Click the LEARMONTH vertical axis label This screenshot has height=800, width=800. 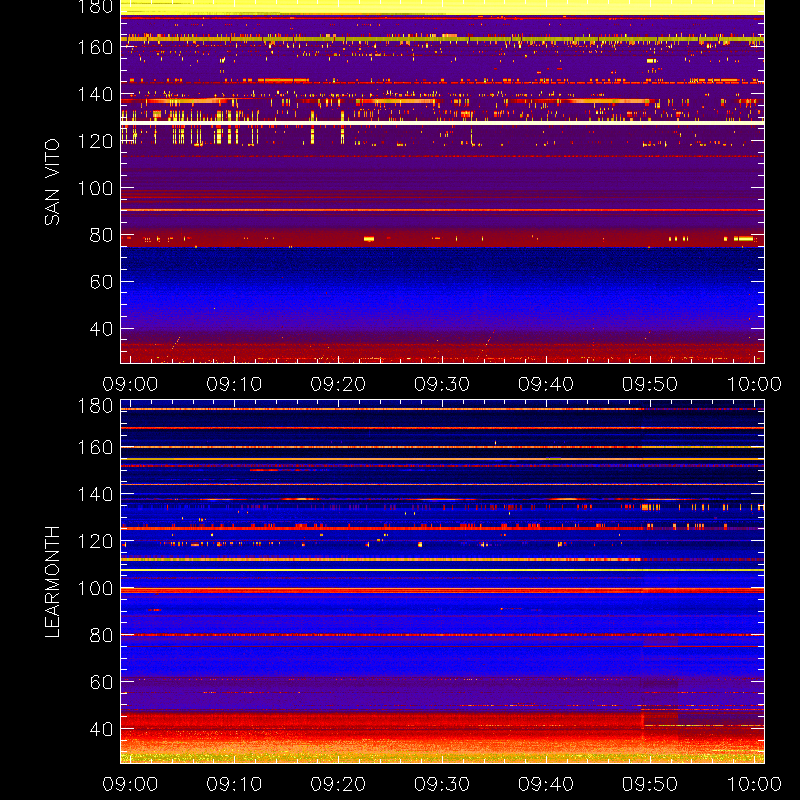pyautogui.click(x=52, y=582)
